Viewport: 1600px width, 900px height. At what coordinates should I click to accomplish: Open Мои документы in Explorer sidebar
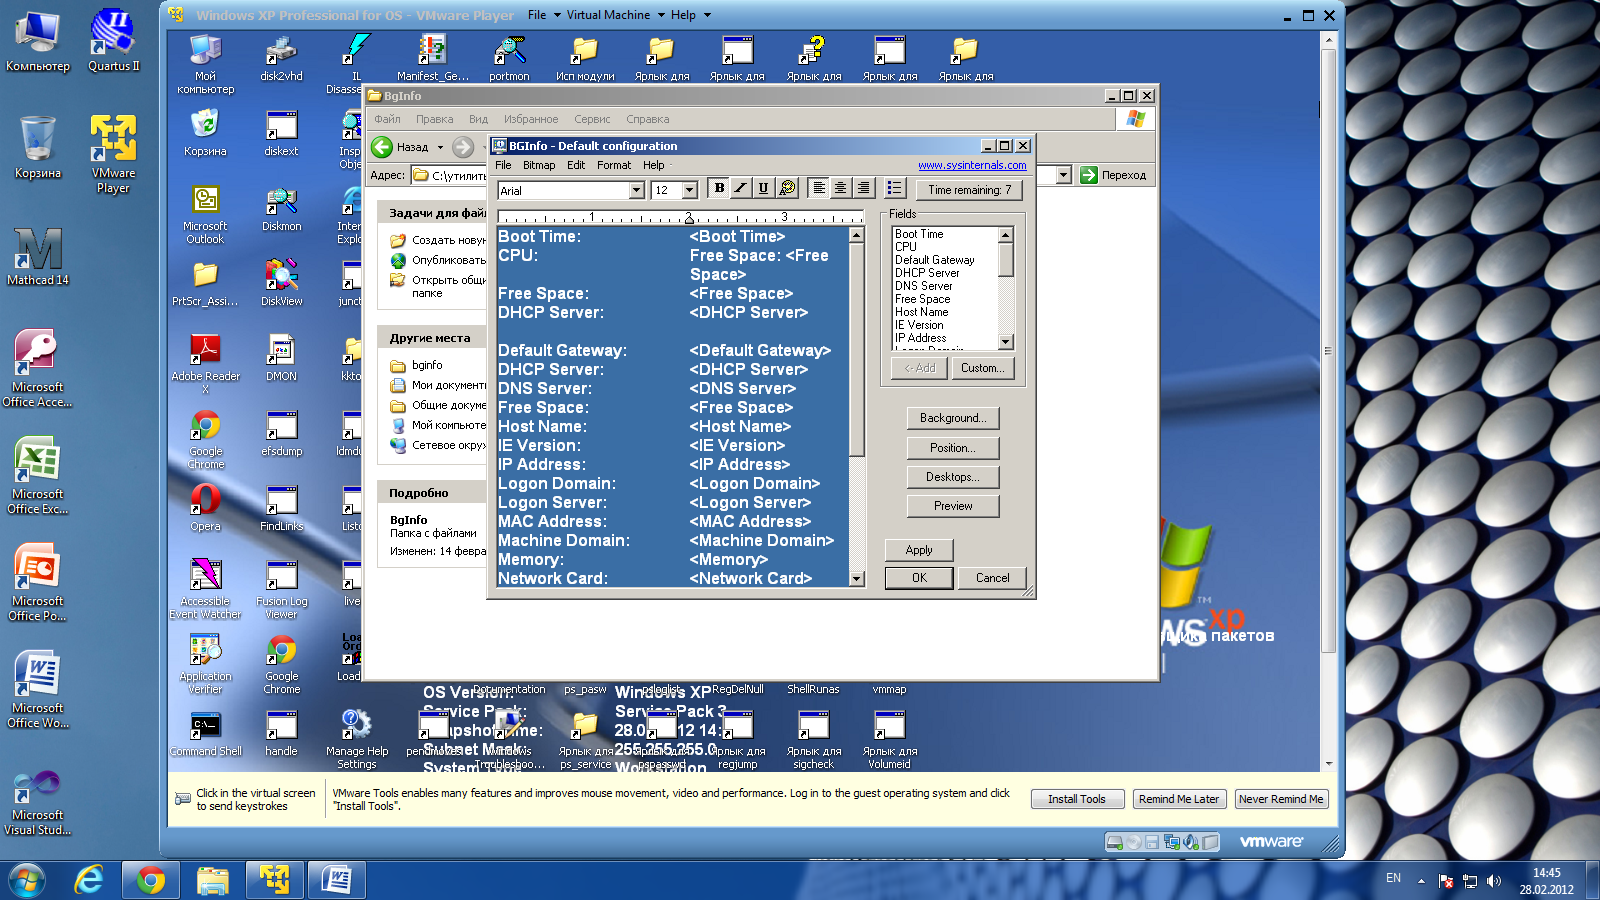pos(439,385)
